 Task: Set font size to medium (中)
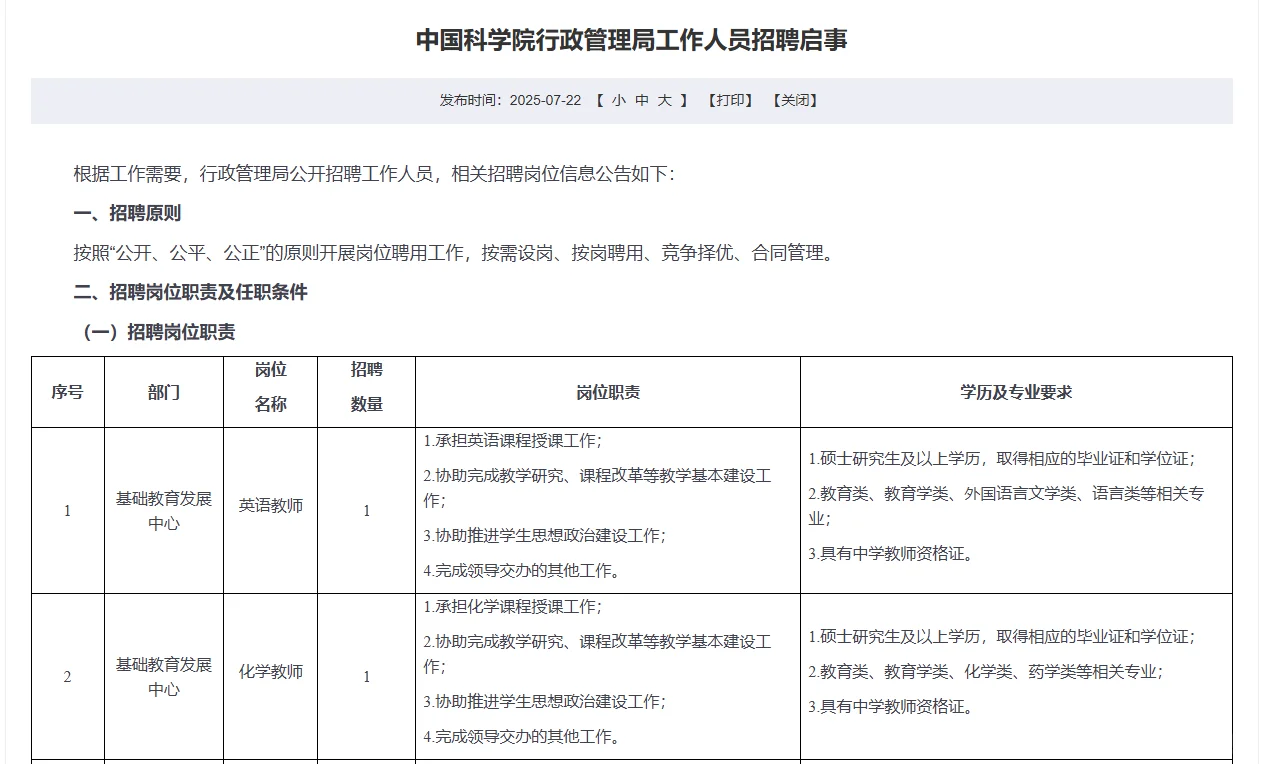point(642,100)
